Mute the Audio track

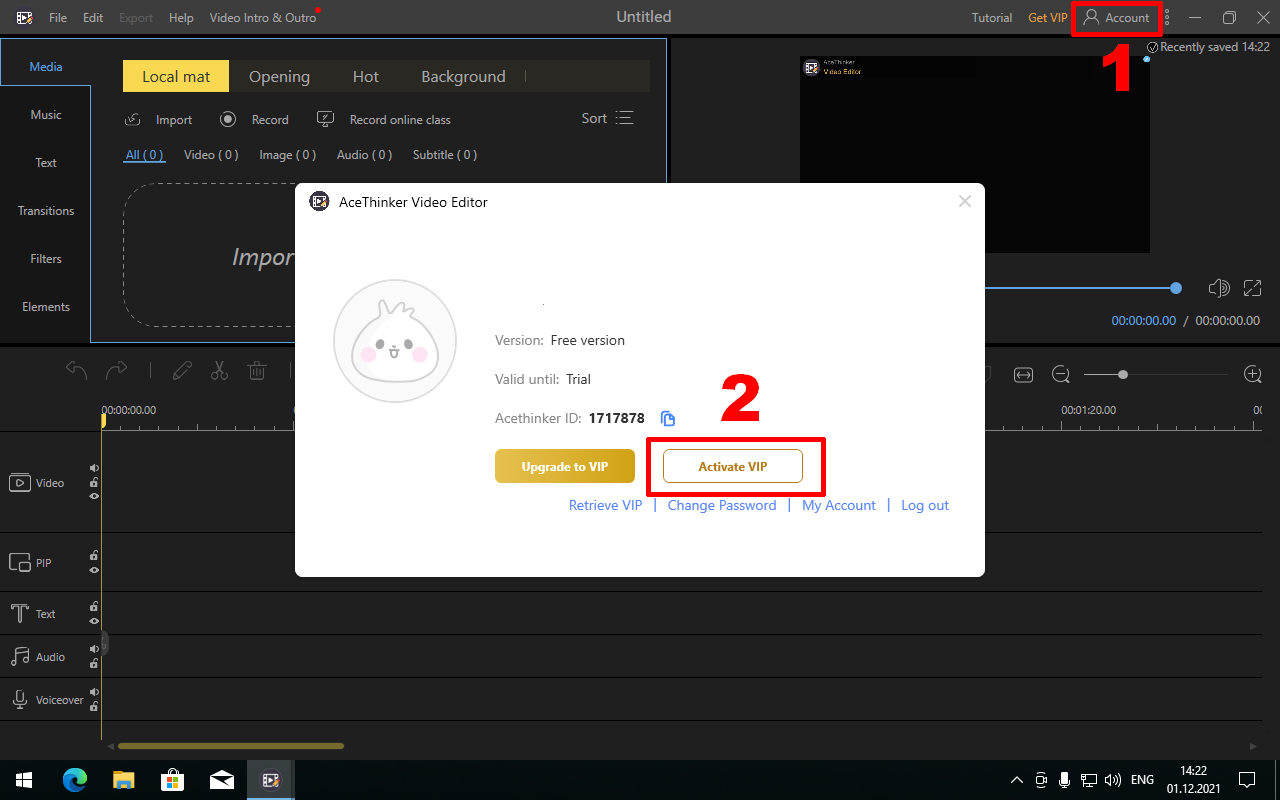tap(94, 649)
